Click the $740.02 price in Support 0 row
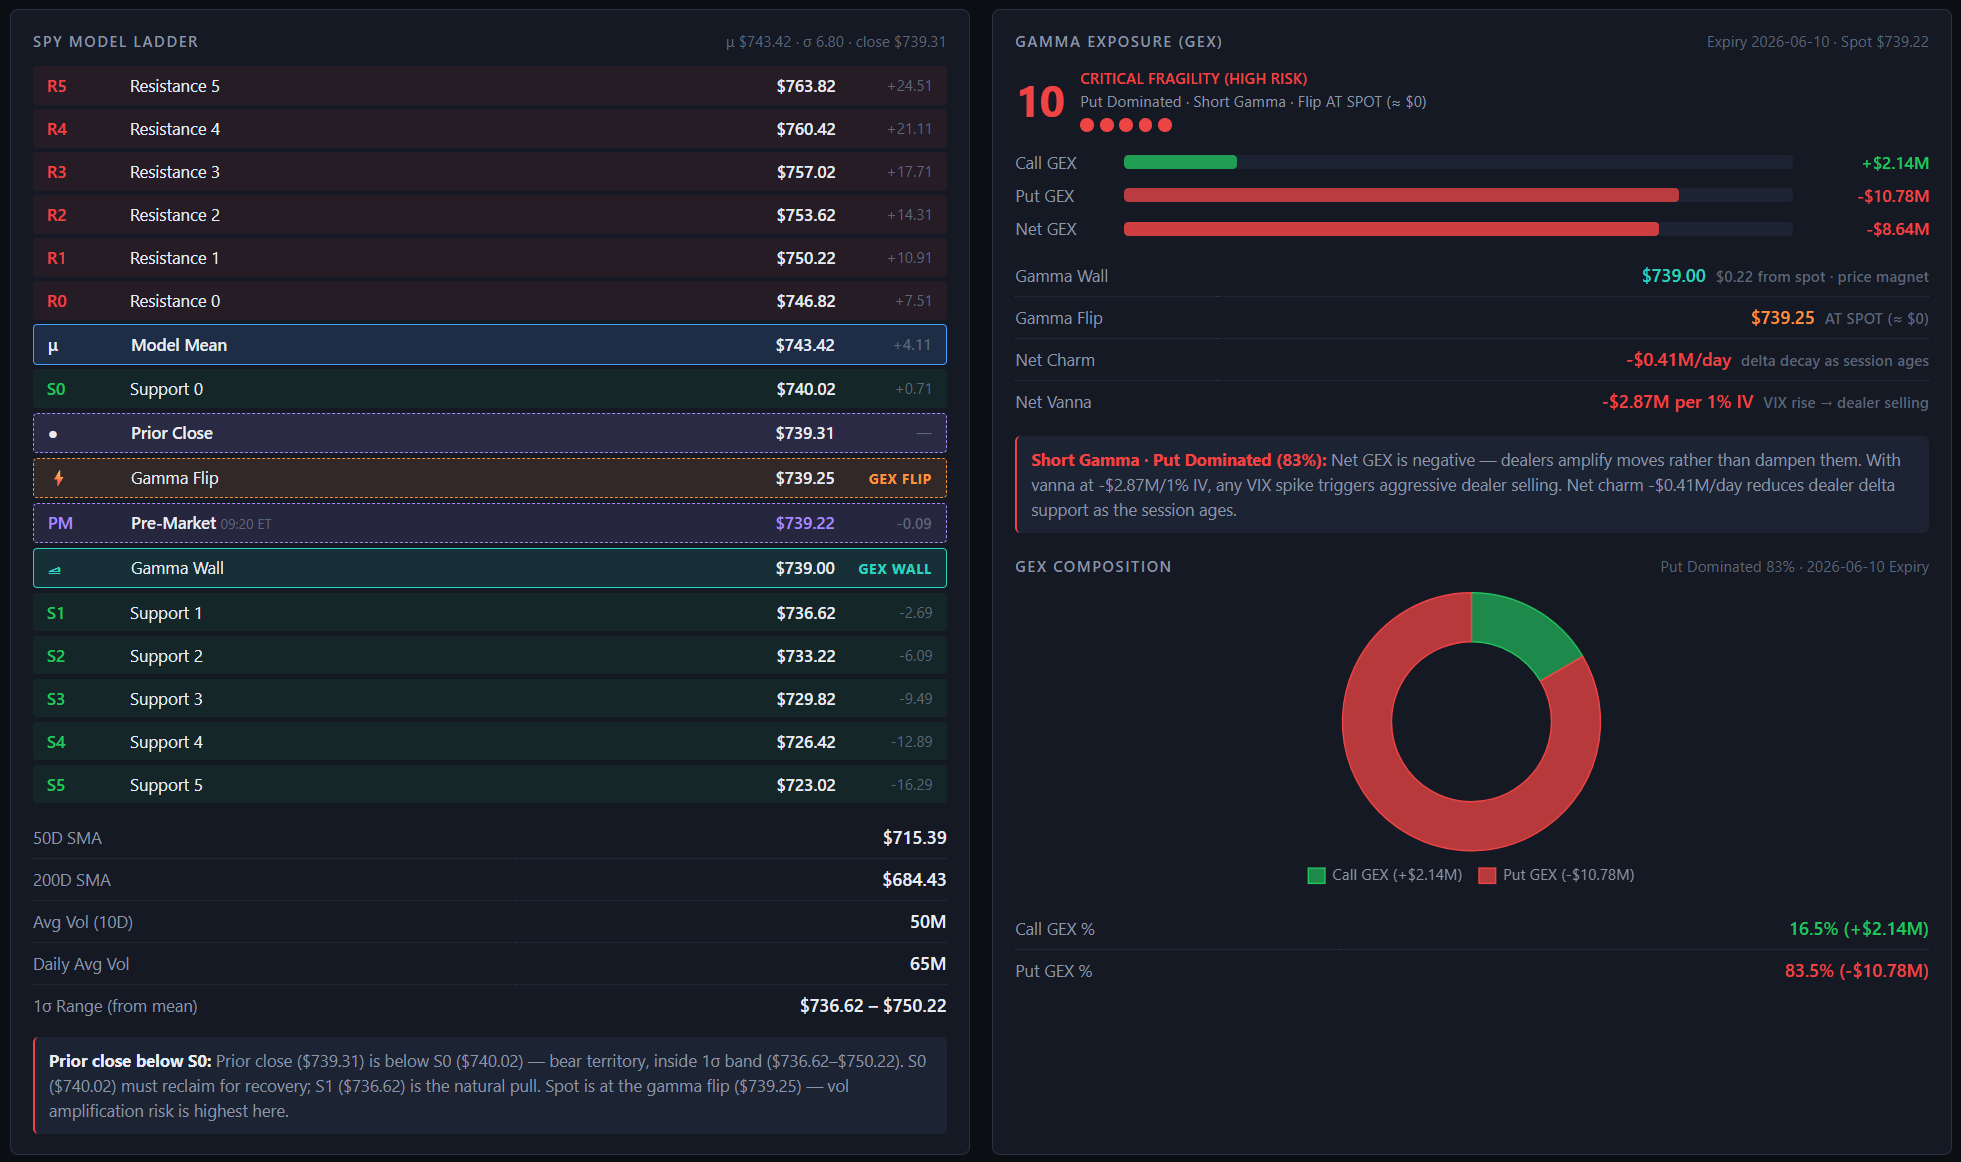This screenshot has width=1961, height=1162. tap(806, 389)
